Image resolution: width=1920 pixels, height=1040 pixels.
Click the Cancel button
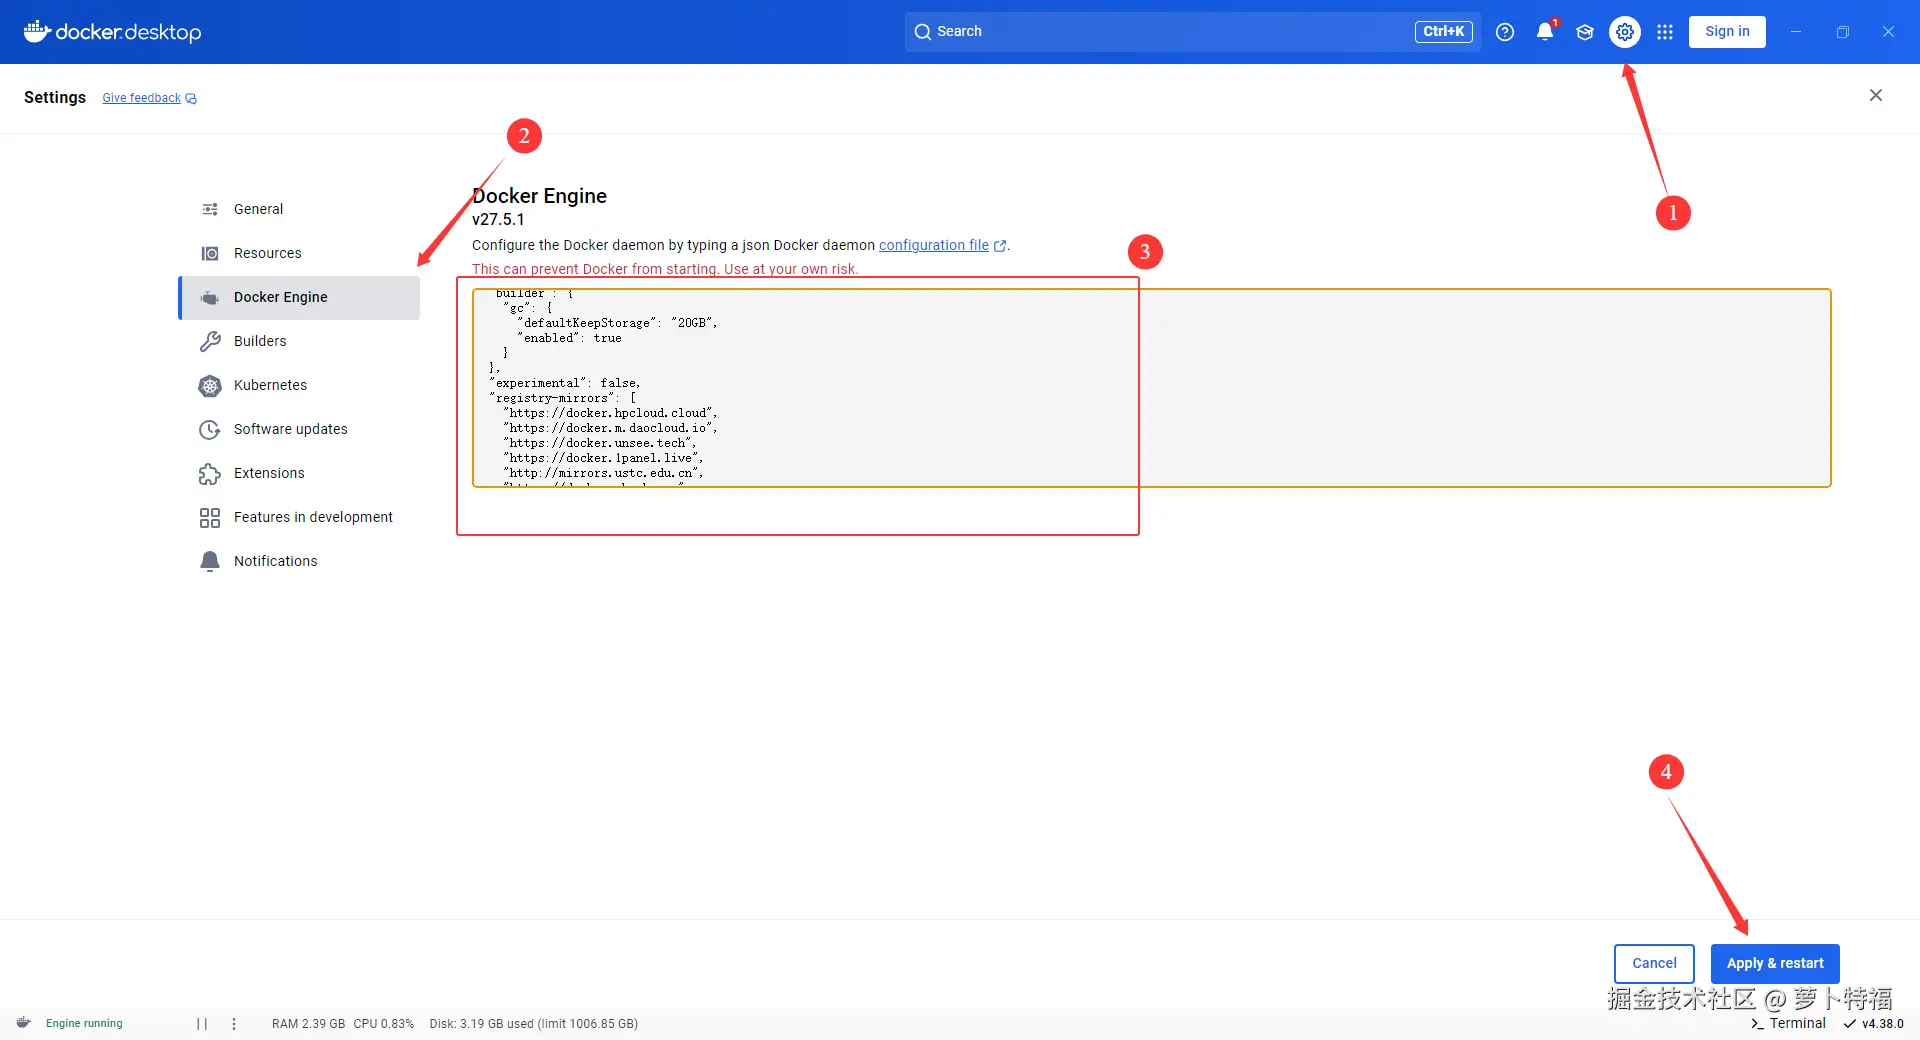[x=1654, y=963]
